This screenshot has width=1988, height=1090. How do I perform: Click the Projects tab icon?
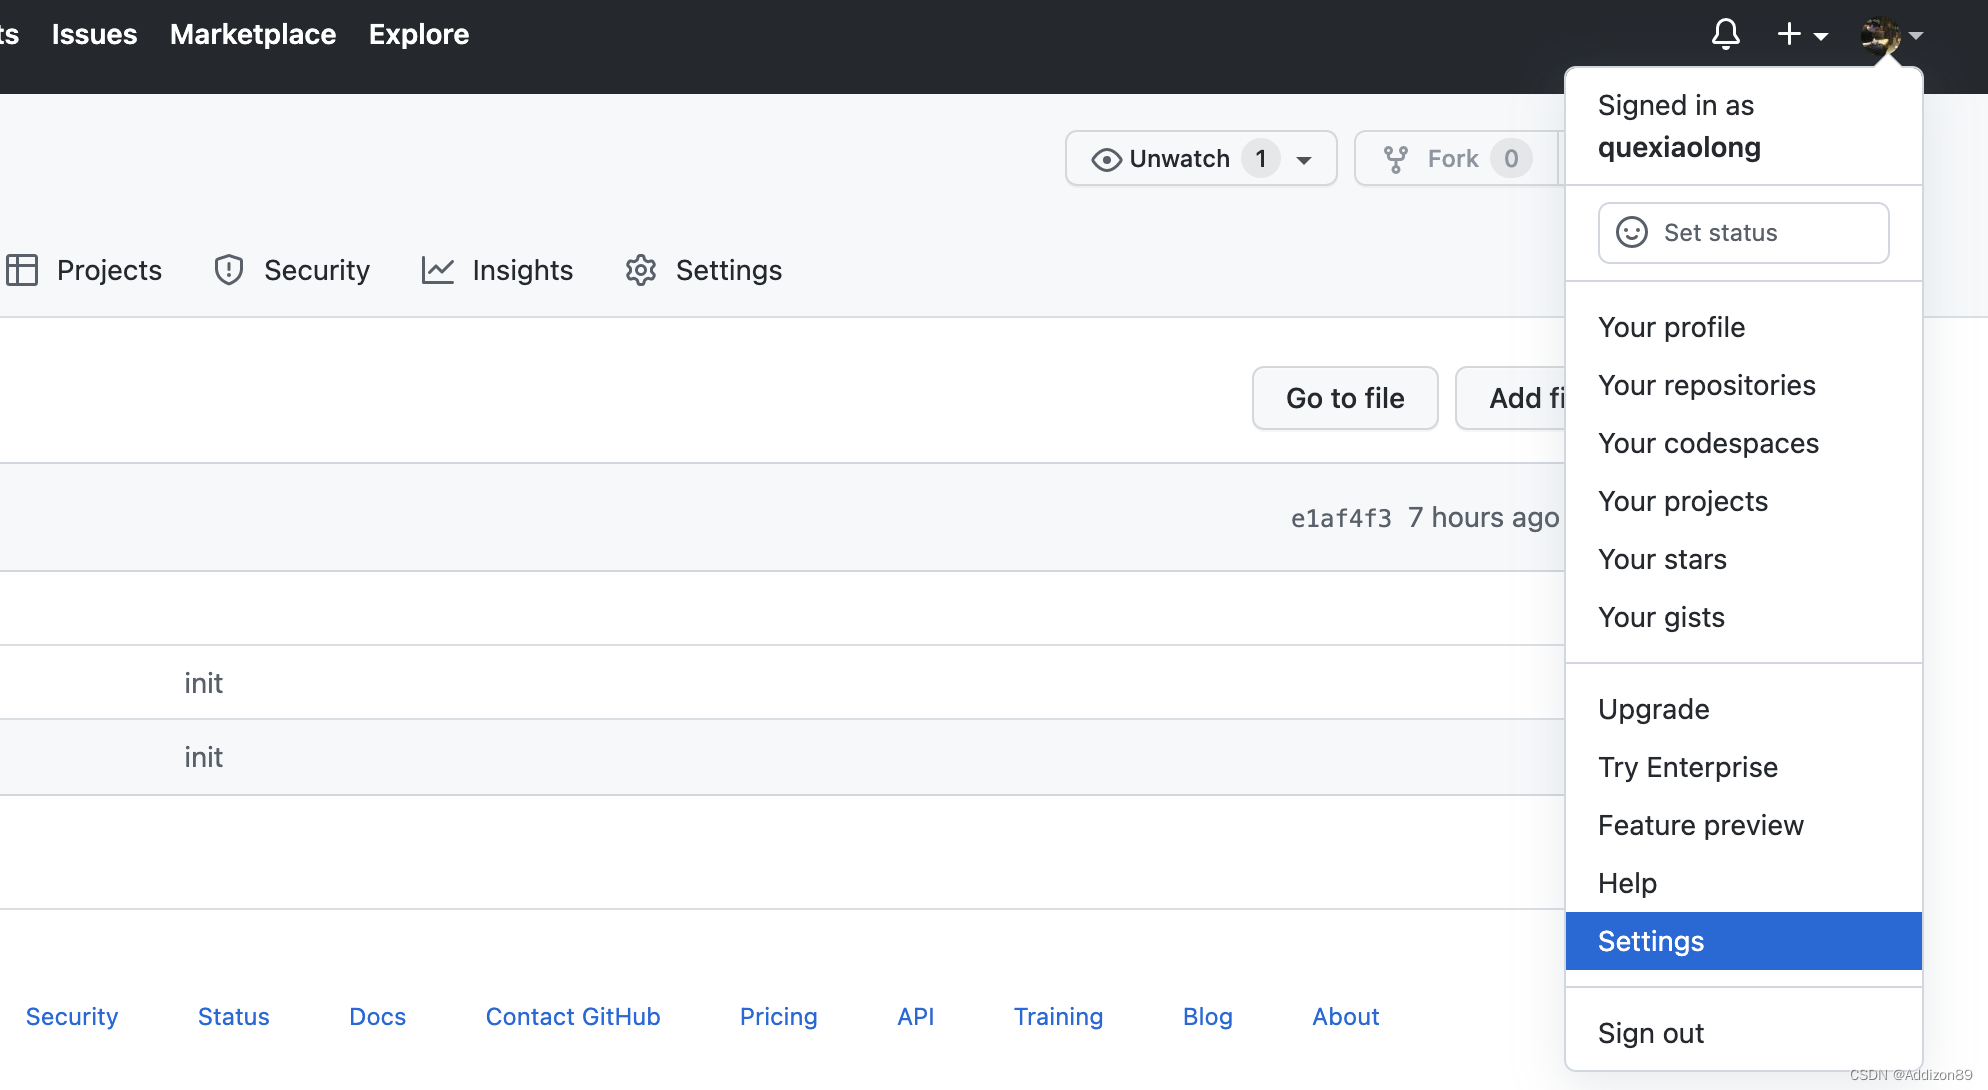21,268
